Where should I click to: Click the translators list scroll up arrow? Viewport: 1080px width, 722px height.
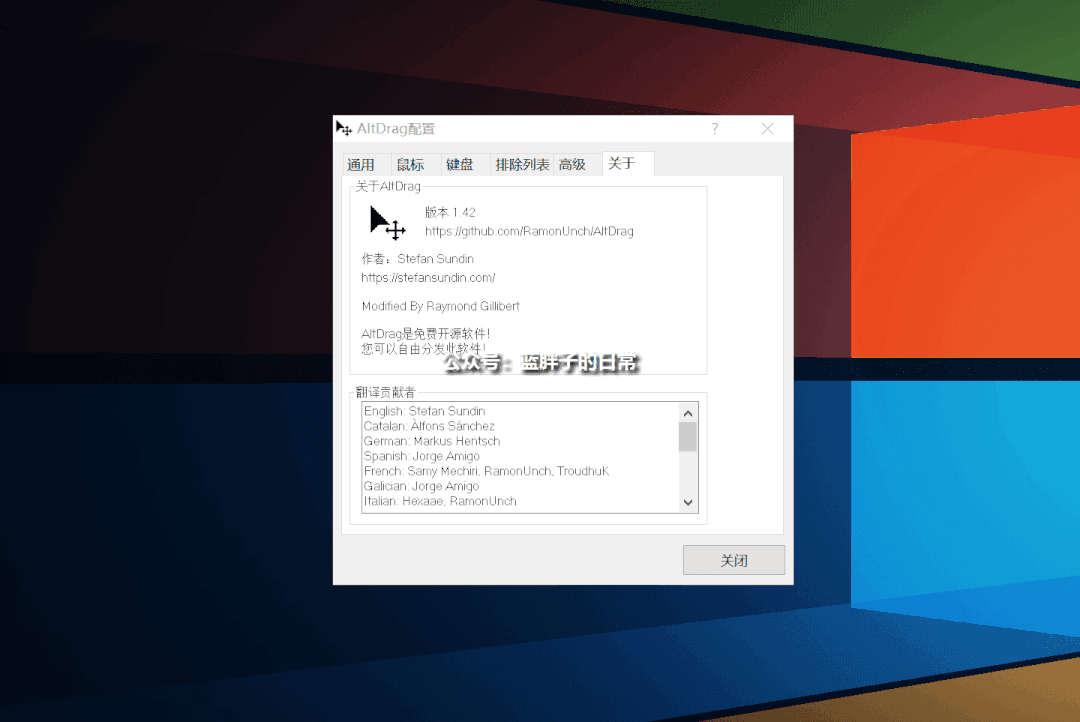687,413
